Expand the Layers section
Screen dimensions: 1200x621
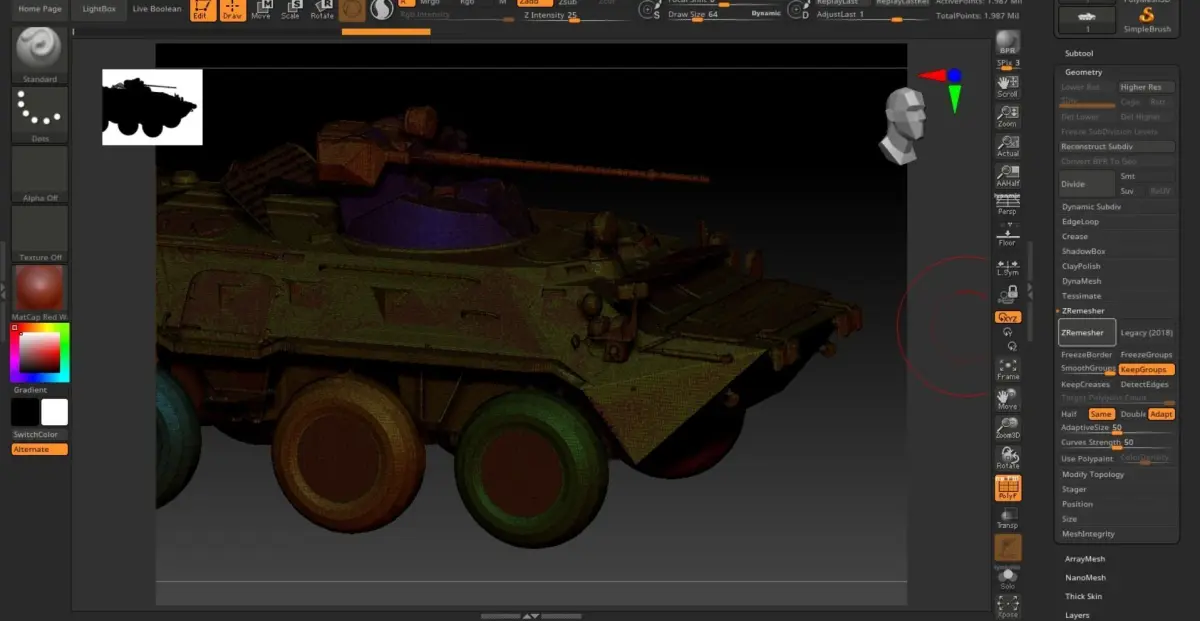pos(1077,615)
